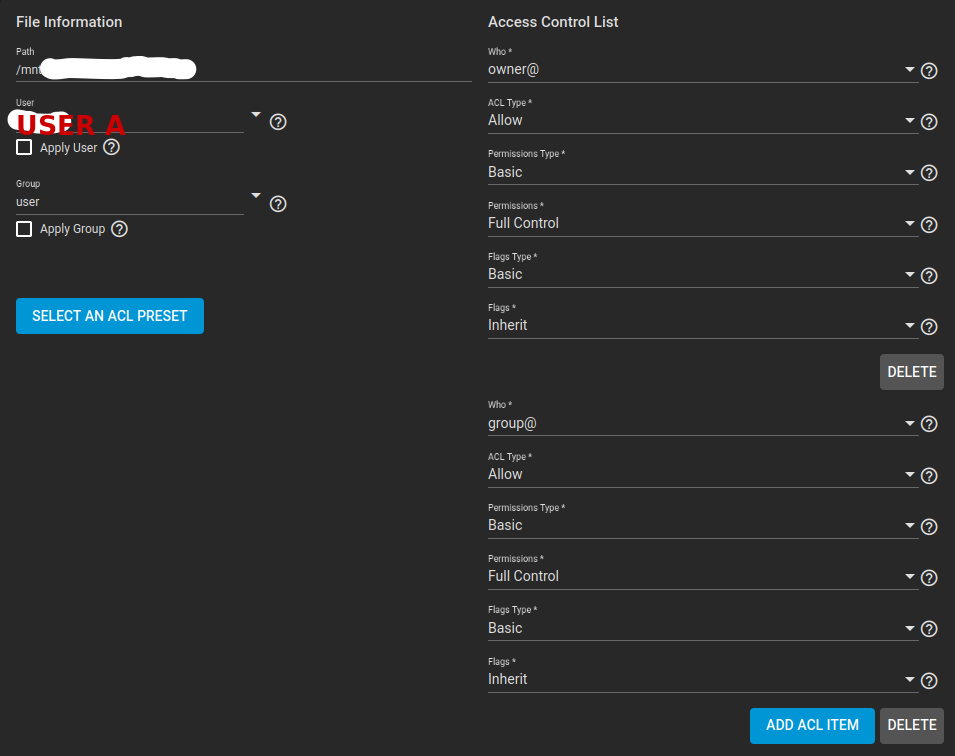This screenshot has height=756, width=955.
Task: Open help for Apply User checkbox
Action: [112, 148]
